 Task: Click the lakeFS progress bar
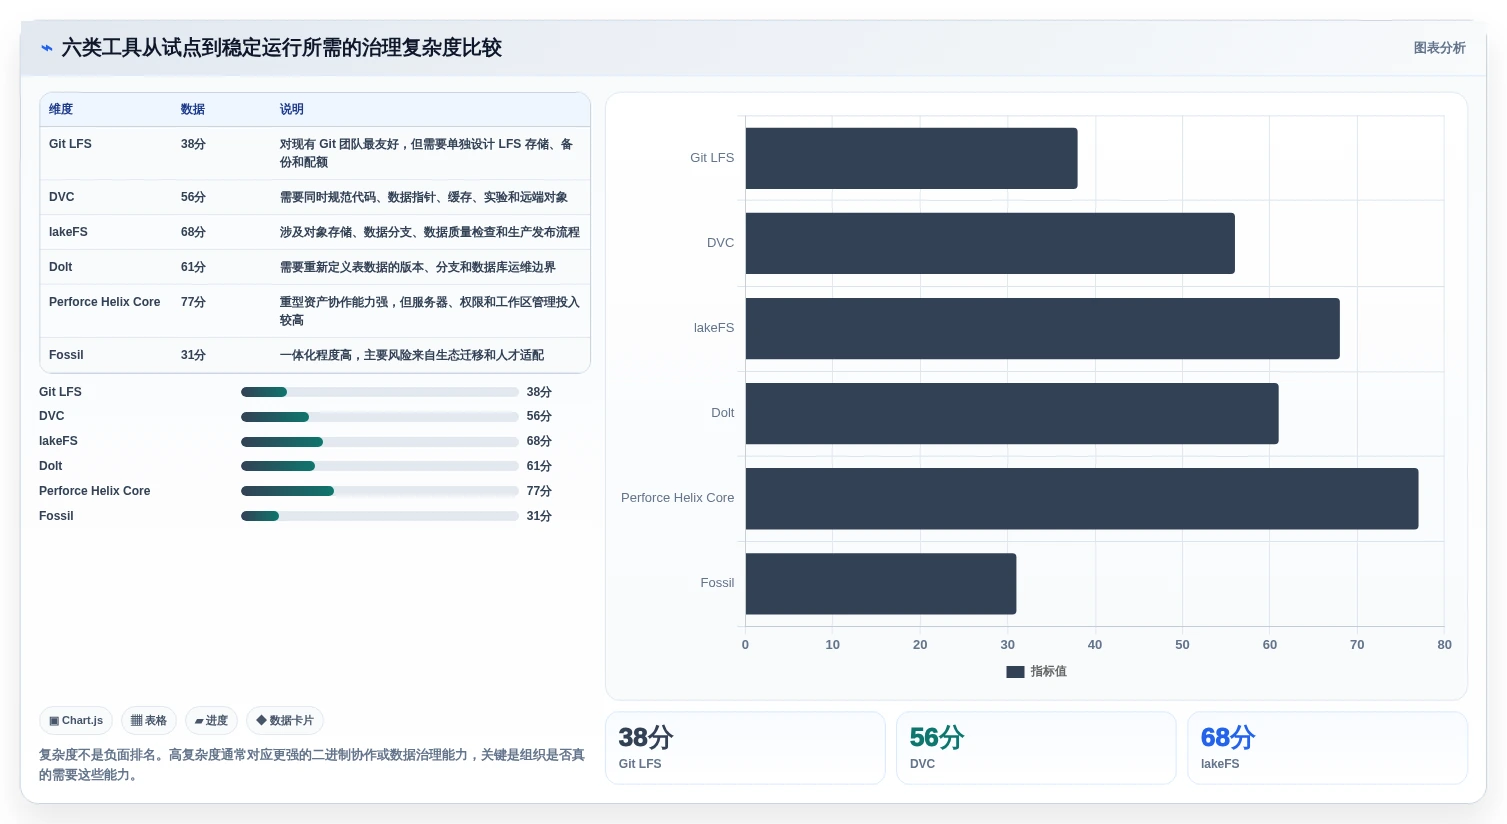[380, 441]
